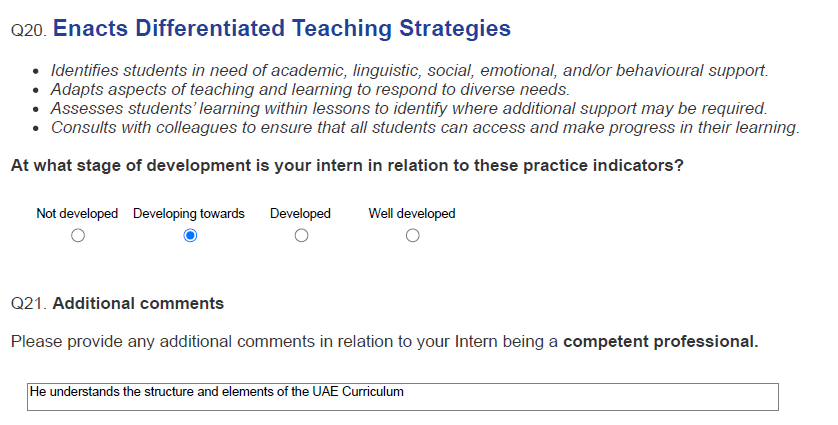Click the Q20 question number

[x=29, y=30]
